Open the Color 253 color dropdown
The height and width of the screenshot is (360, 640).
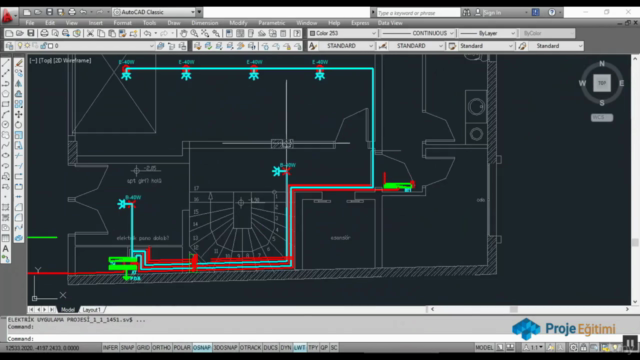click(343, 33)
